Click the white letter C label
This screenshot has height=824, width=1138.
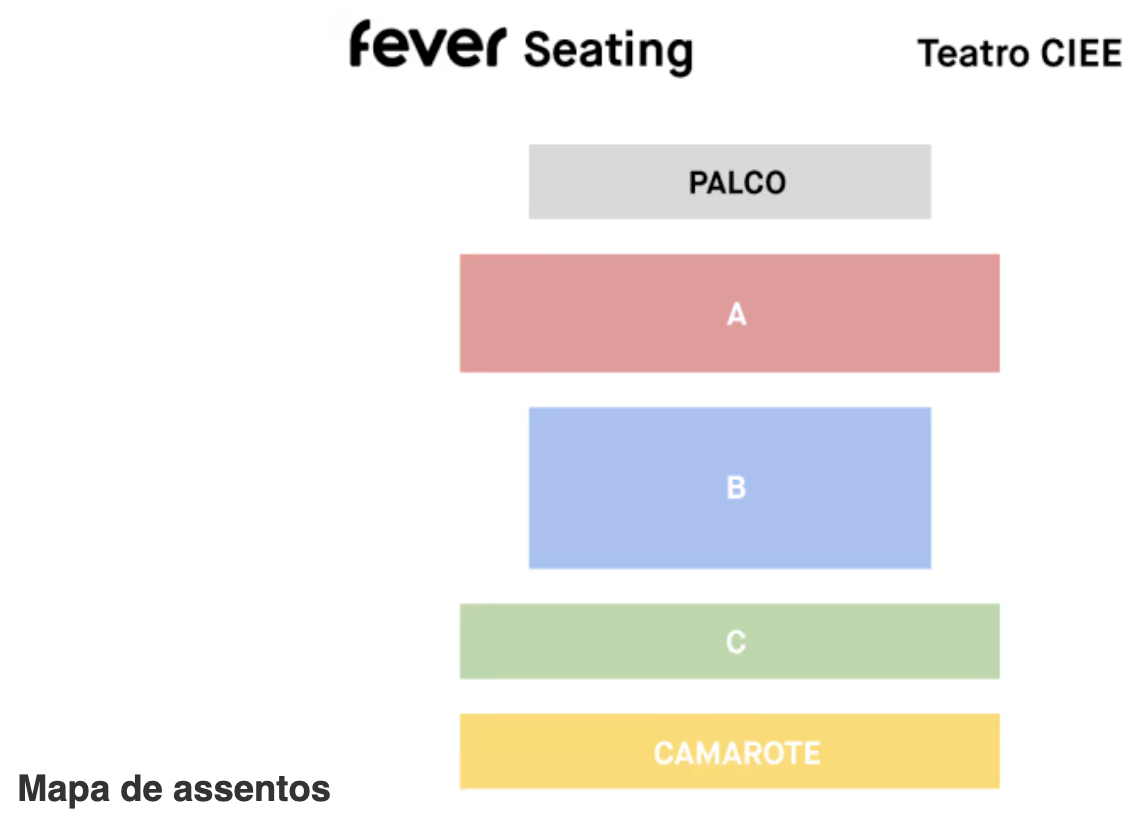(736, 642)
